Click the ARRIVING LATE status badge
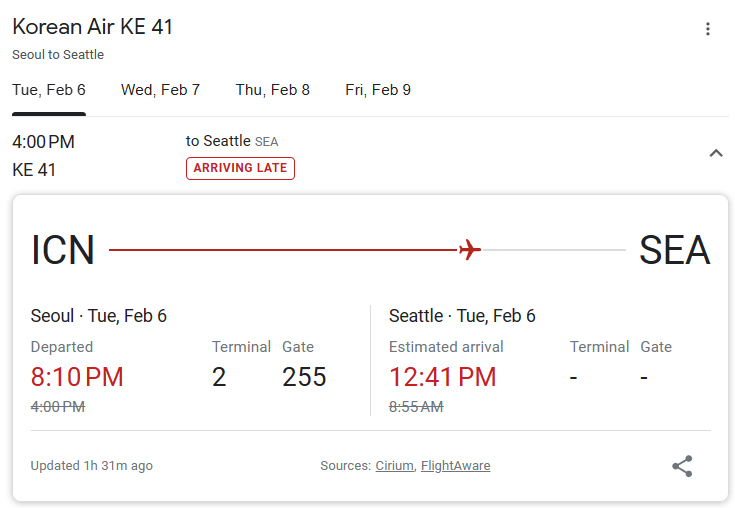Viewport: 735px width, 508px height. click(240, 168)
